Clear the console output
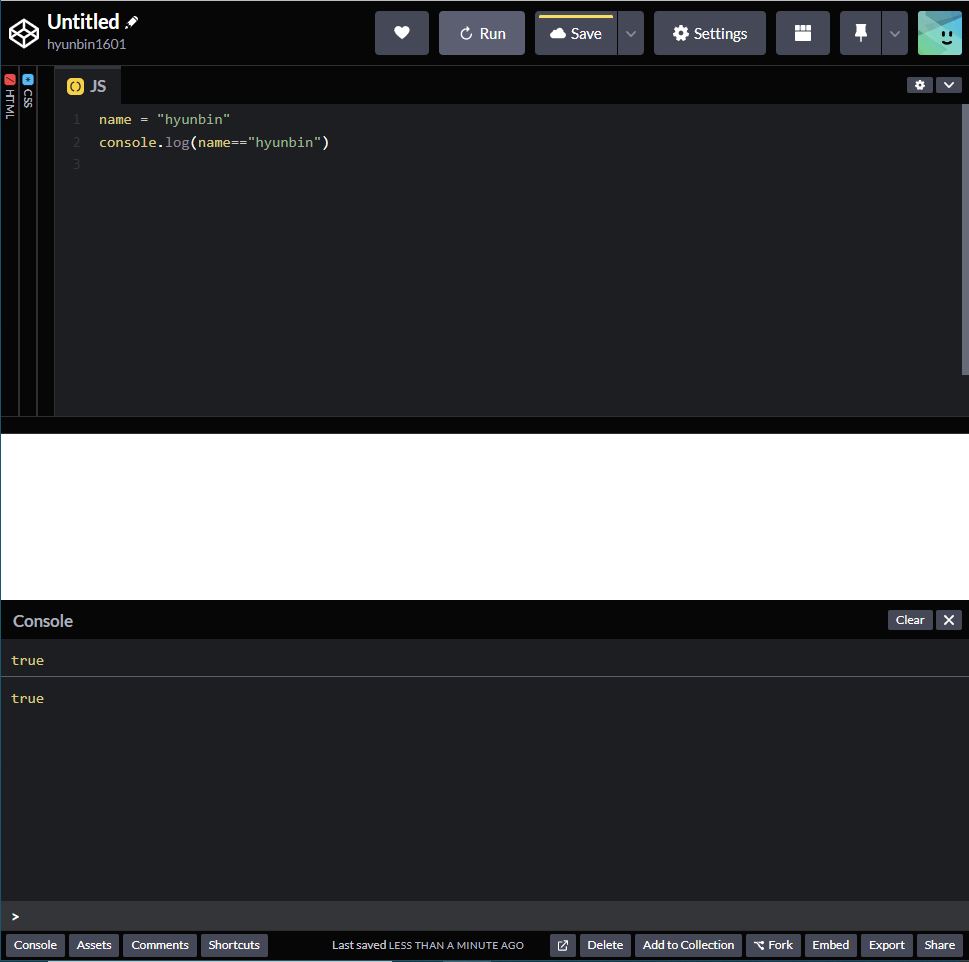969x962 pixels. 910,620
